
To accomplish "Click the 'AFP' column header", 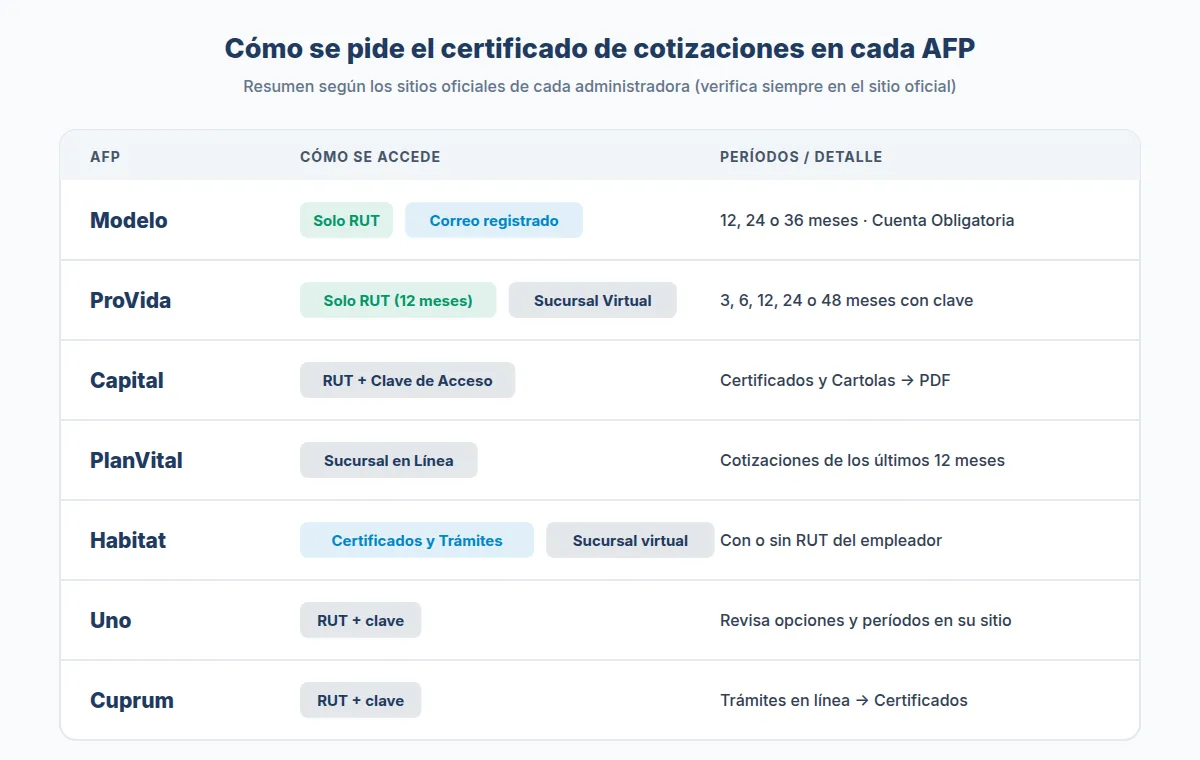I will pos(105,157).
